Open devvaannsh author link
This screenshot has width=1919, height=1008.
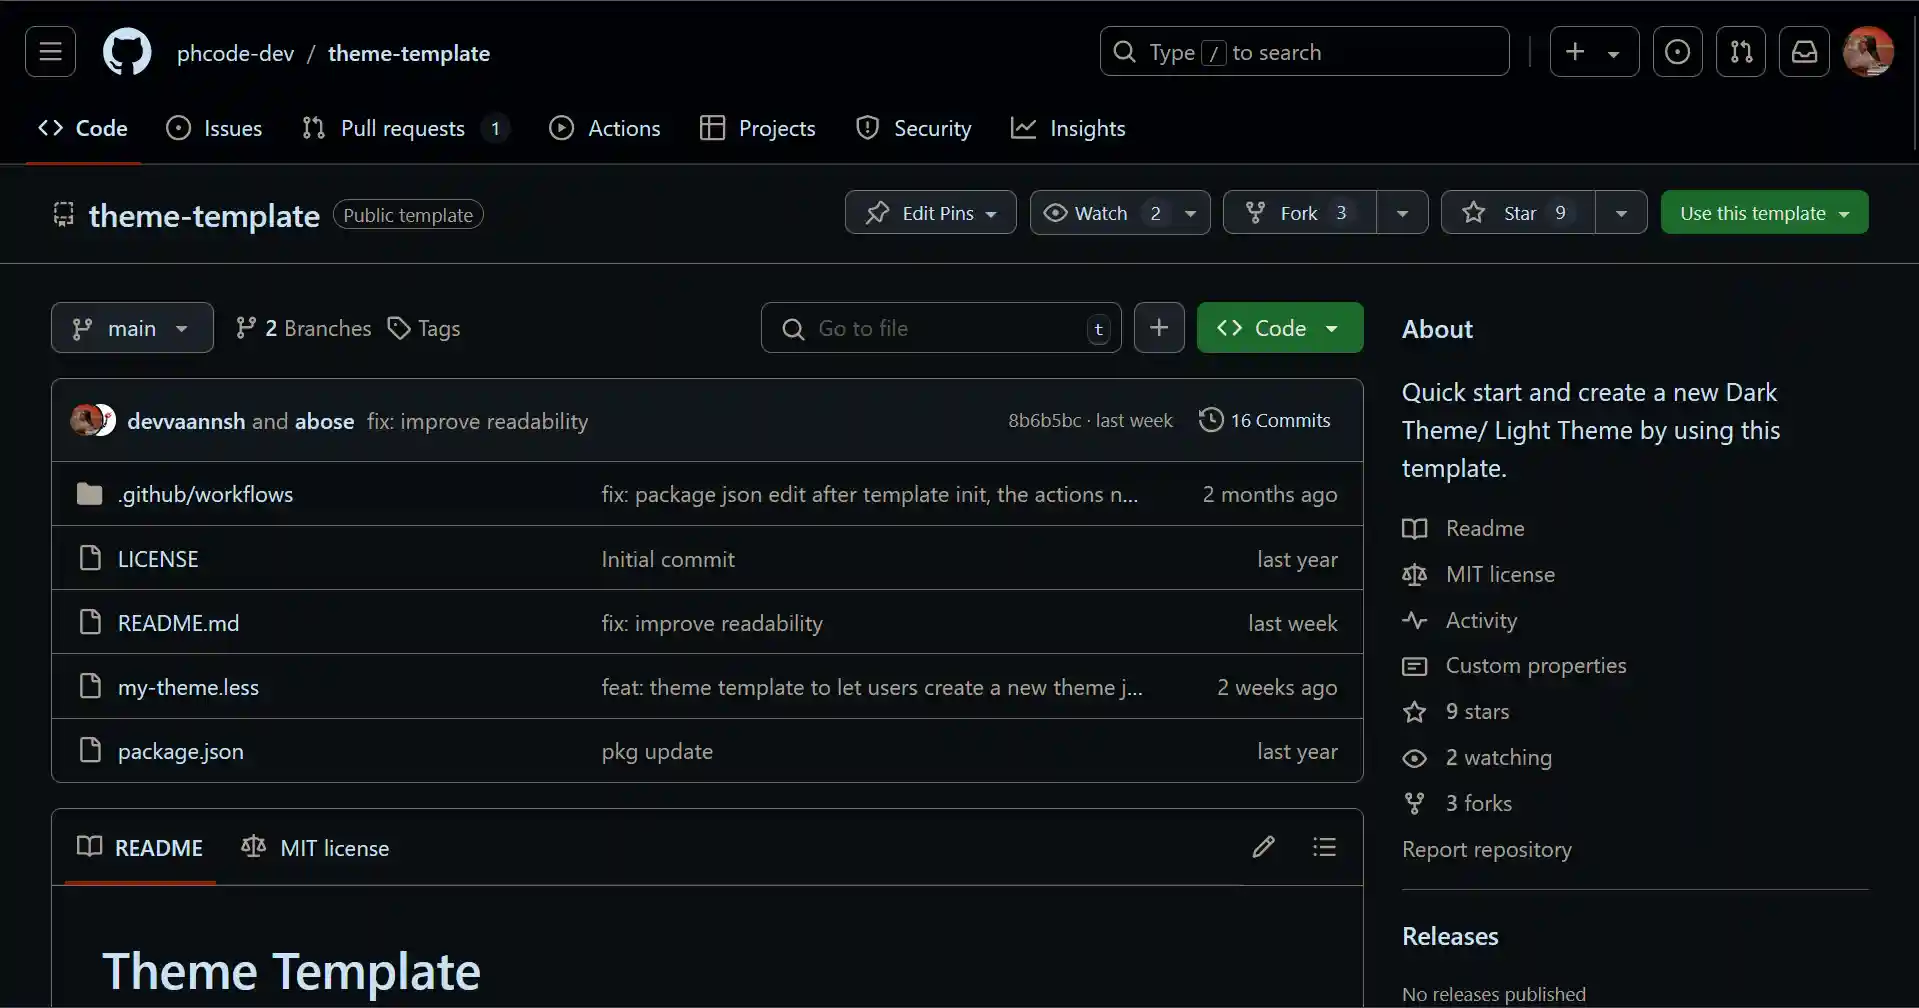click(186, 421)
